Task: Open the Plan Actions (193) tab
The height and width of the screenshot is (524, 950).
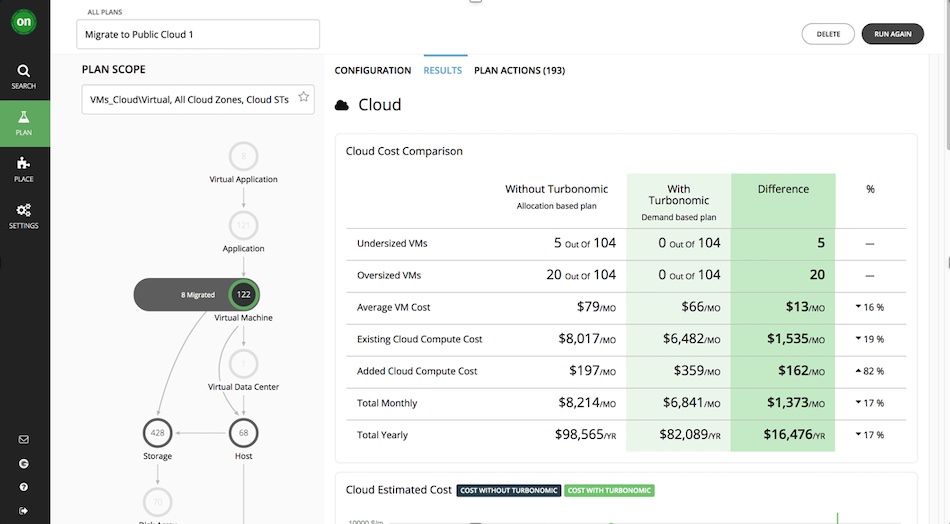Action: [519, 71]
